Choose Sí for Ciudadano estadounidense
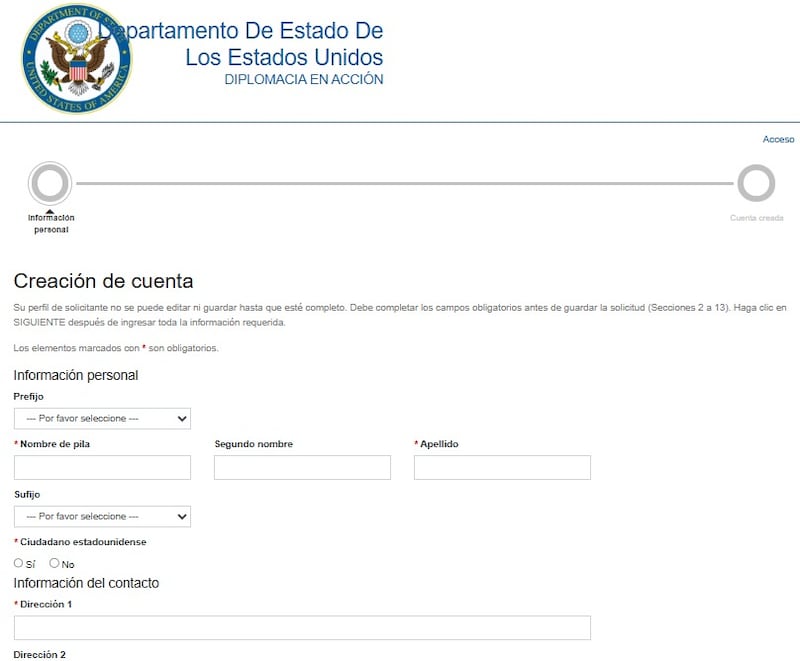Viewport: 800px width, 661px height. tap(19, 563)
